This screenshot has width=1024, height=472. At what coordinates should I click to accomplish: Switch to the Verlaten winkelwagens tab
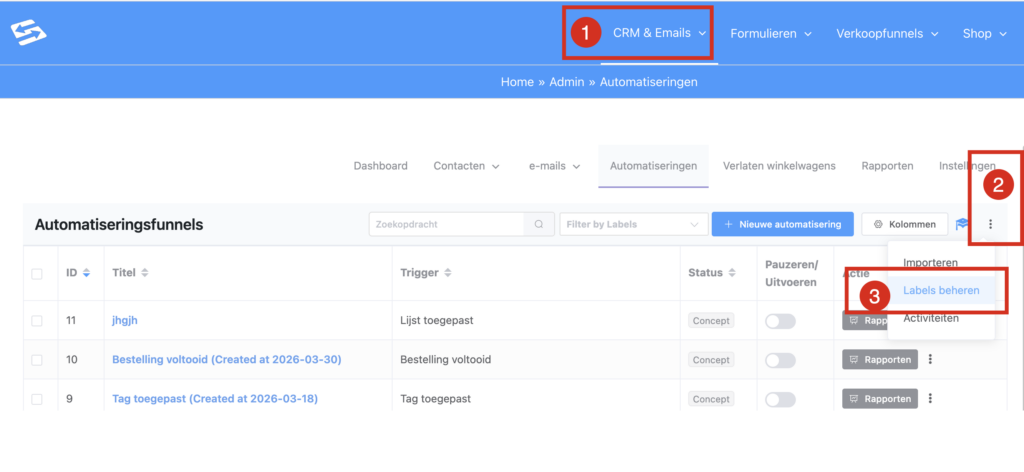coord(779,166)
